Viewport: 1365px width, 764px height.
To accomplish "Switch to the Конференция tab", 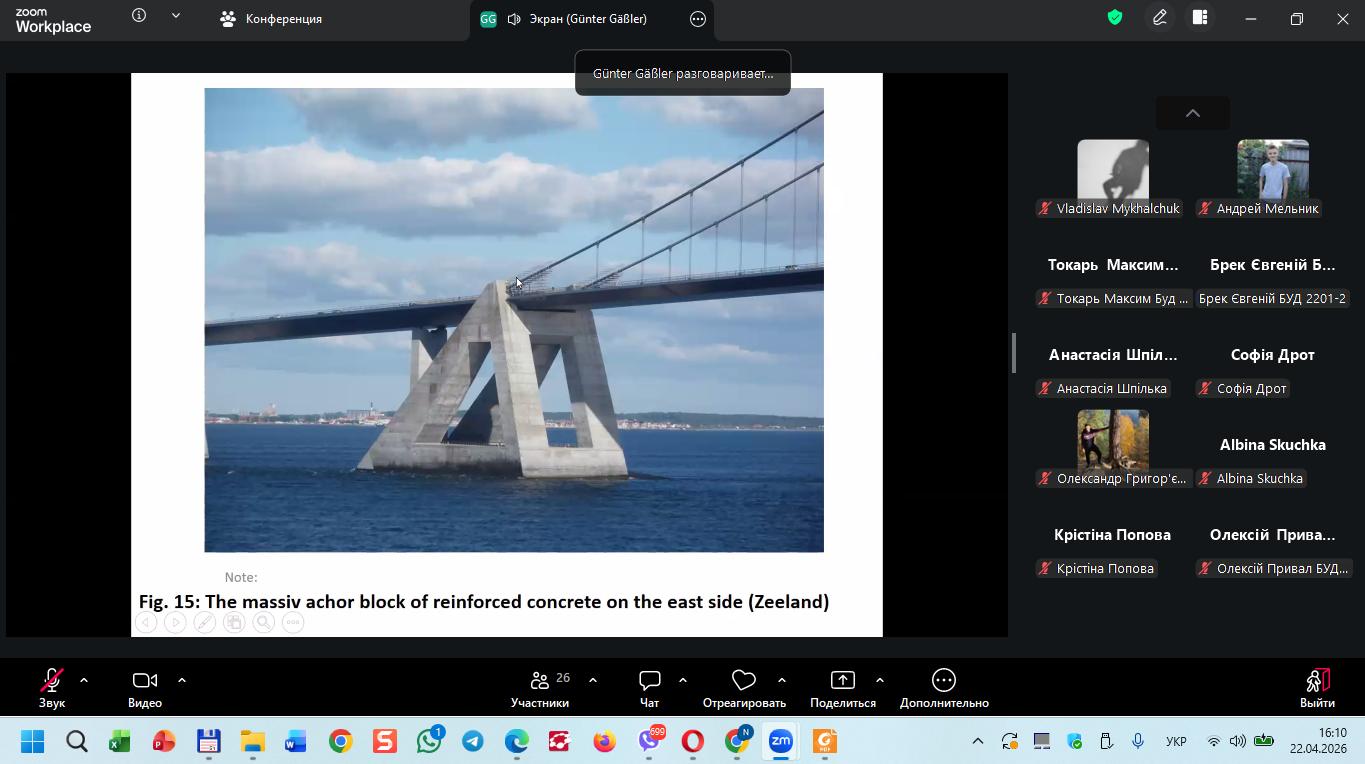I will pyautogui.click(x=271, y=19).
